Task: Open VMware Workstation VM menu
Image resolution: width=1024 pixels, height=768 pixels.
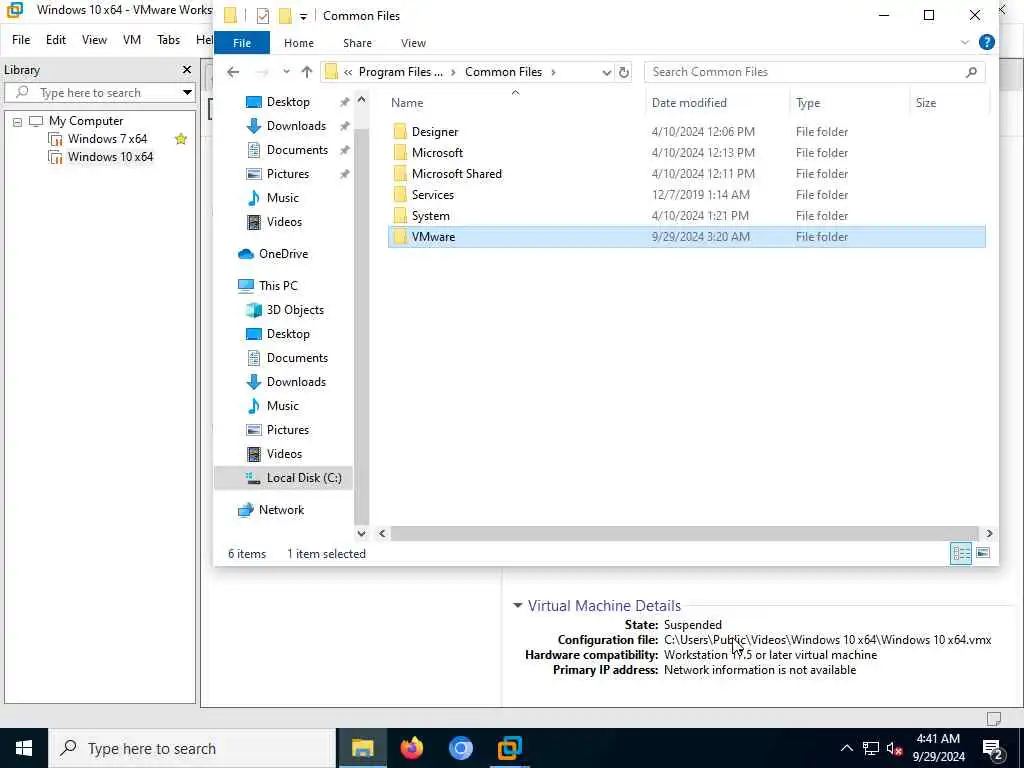Action: 132,40
